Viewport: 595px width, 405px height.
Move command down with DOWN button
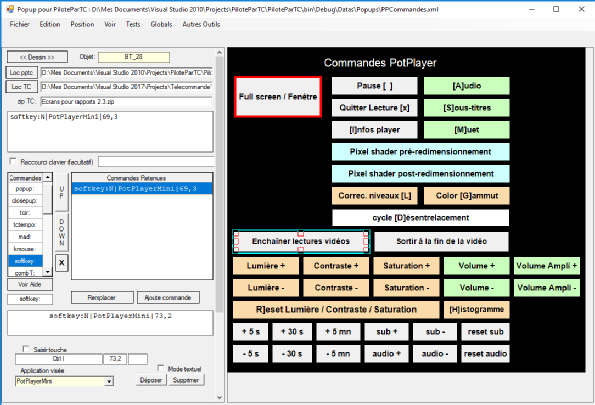(x=62, y=232)
